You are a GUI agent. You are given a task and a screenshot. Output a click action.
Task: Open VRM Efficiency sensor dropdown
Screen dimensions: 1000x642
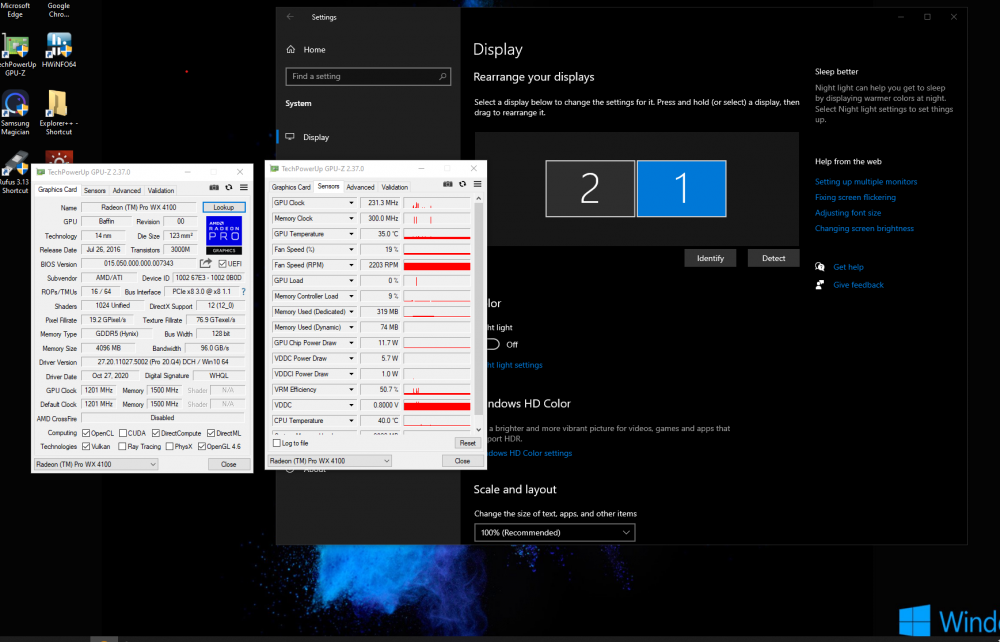click(x=351, y=390)
